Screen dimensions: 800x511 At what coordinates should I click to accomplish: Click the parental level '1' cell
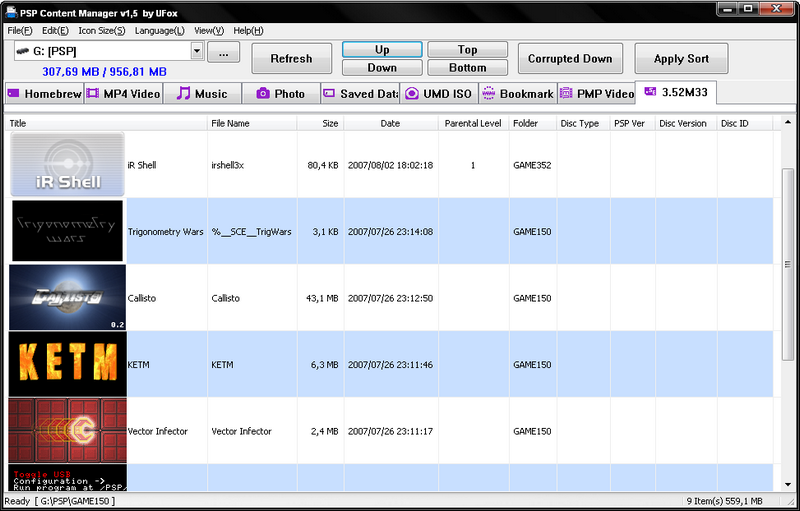click(x=473, y=165)
